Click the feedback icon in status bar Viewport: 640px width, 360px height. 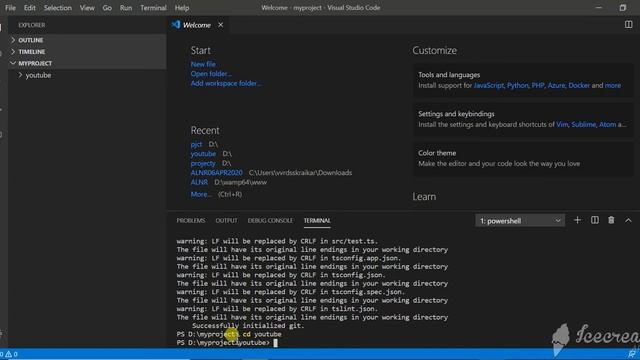(632, 354)
